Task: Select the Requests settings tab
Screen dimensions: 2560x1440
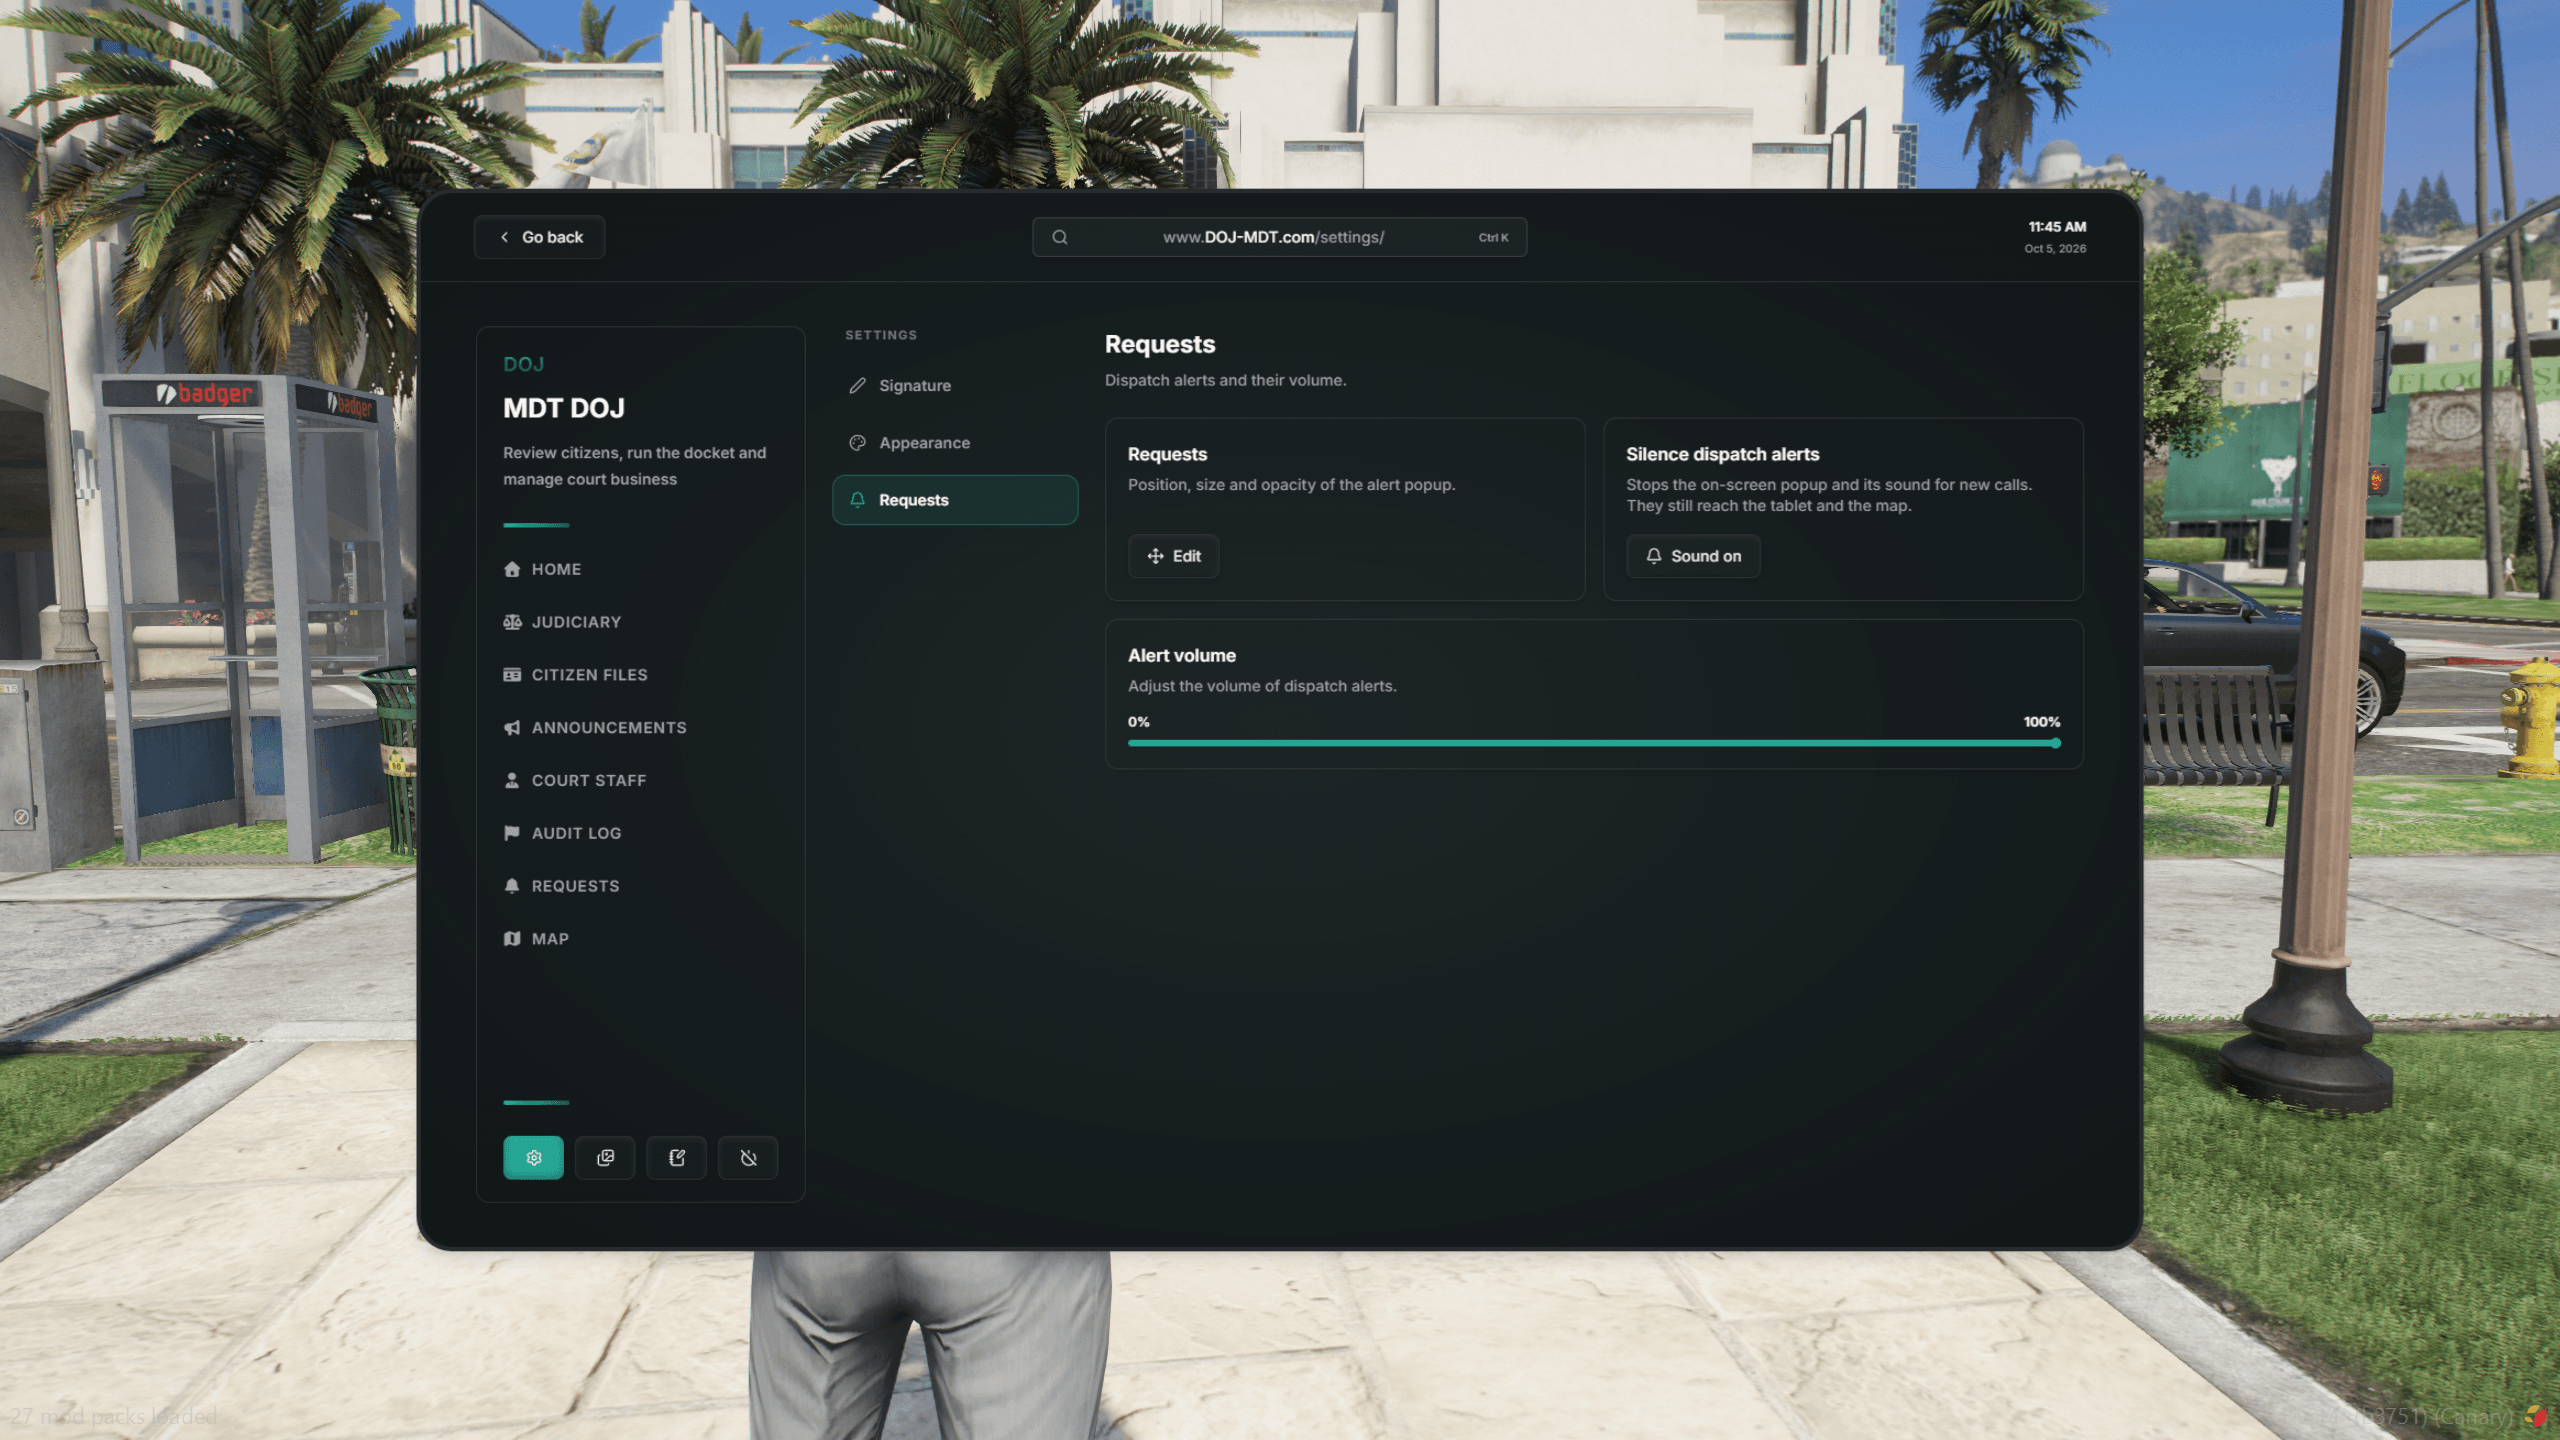Action: (955, 500)
